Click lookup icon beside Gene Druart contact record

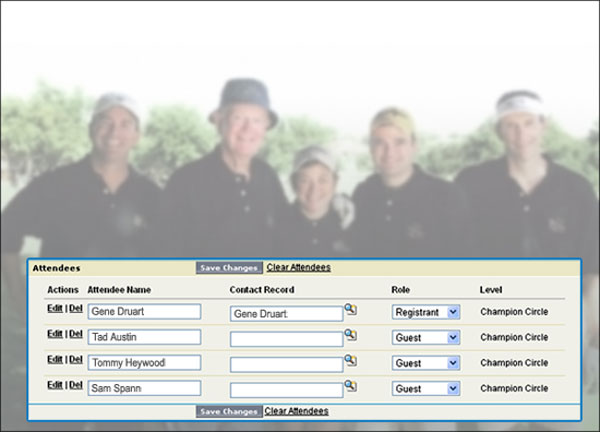pos(350,309)
